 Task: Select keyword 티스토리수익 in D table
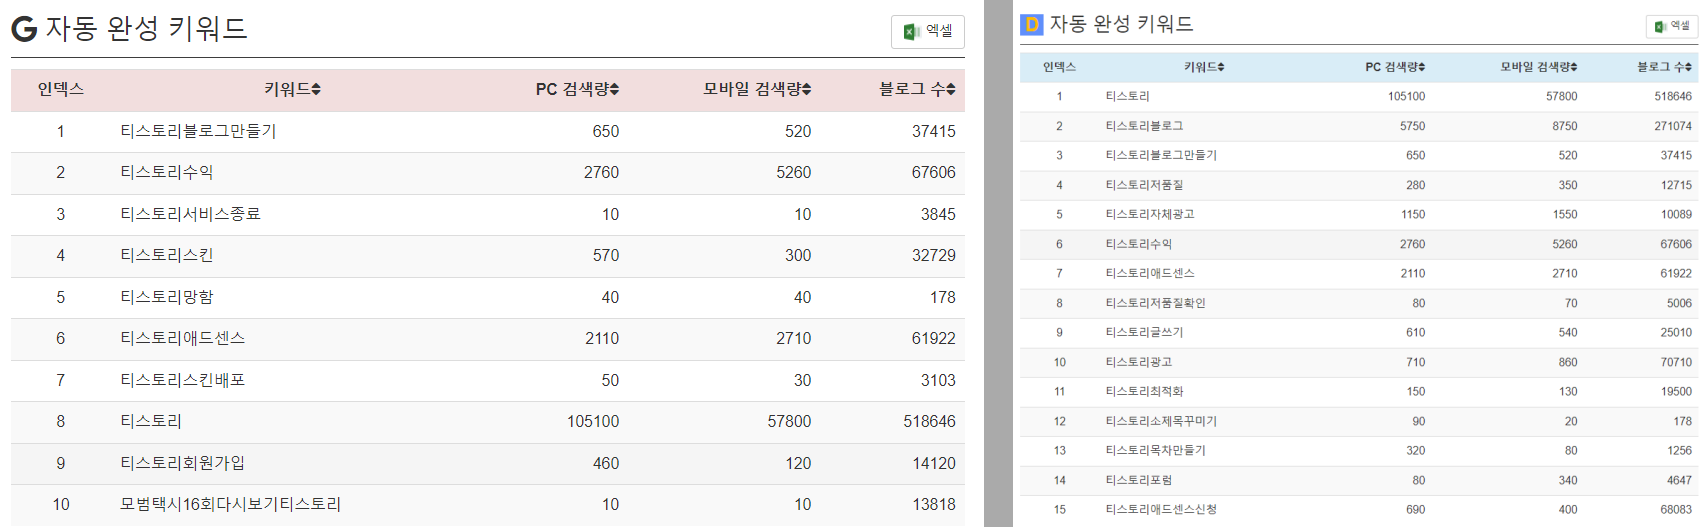1139,244
